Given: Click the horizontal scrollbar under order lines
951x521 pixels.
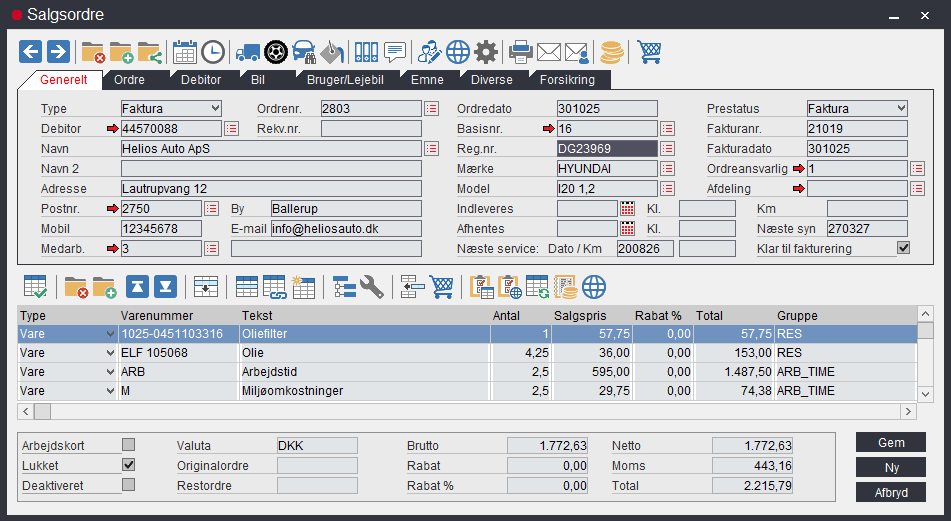Looking at the screenshot, I should point(468,411).
